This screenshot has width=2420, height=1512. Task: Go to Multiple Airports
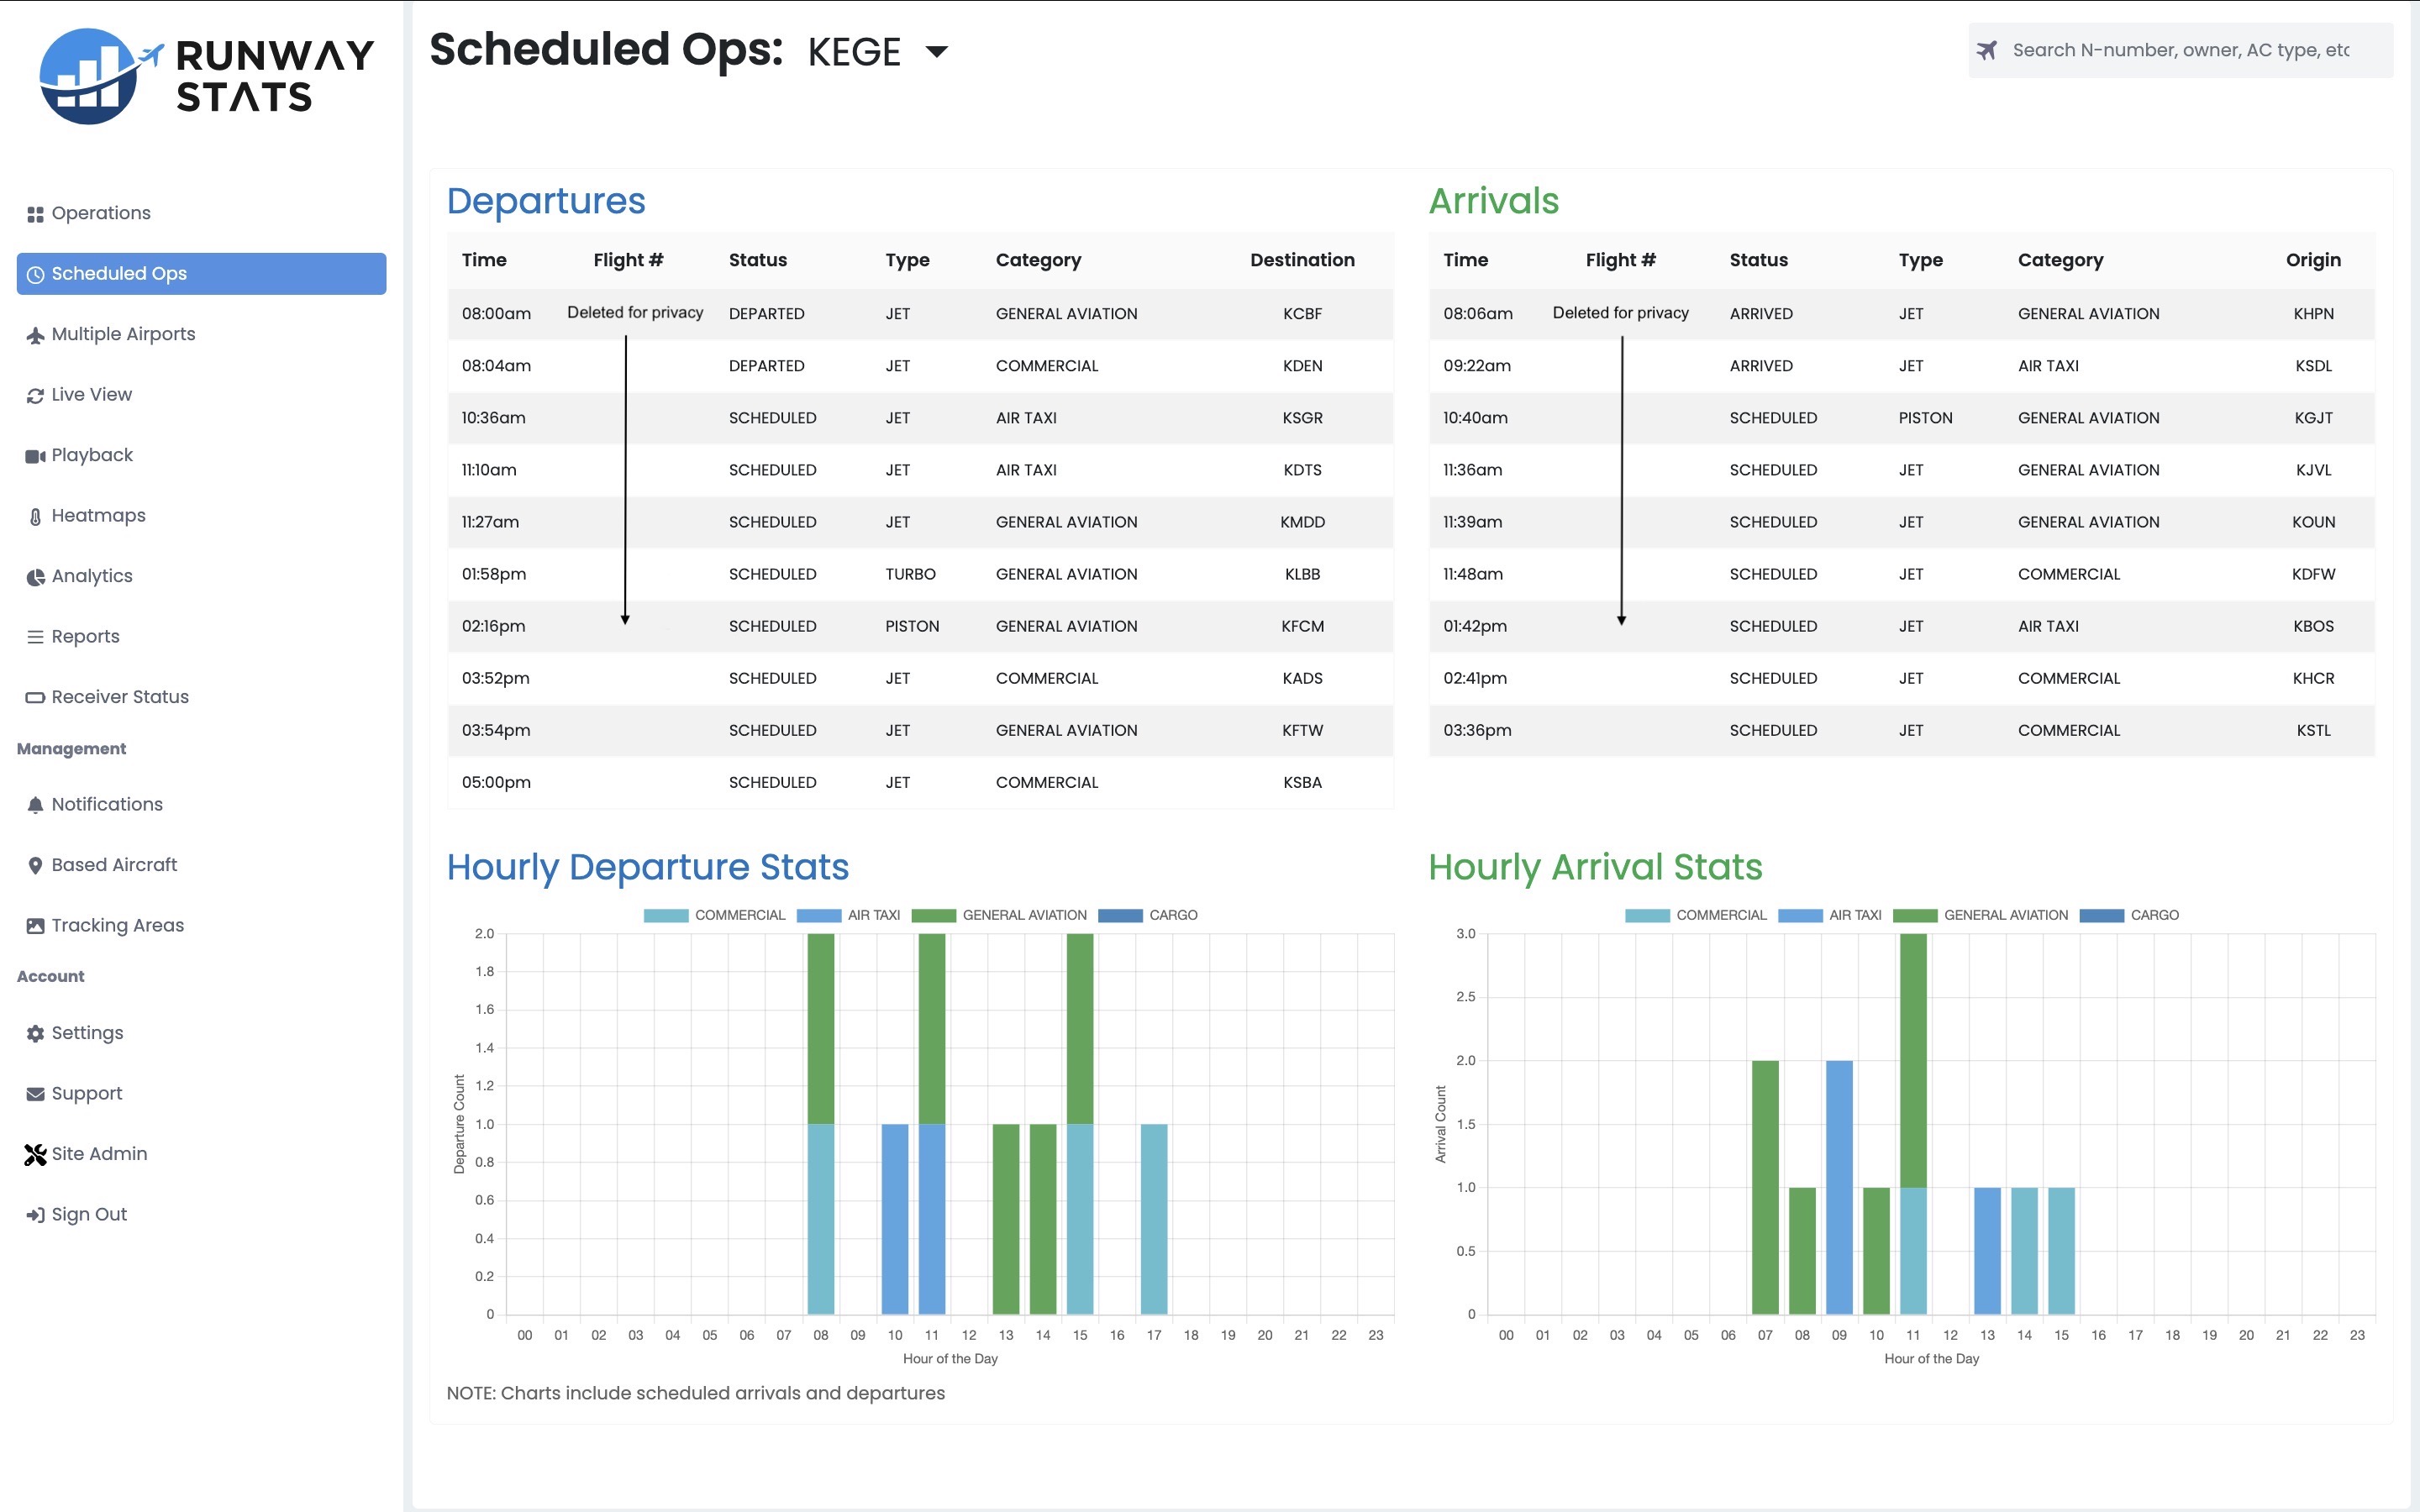[x=201, y=334]
